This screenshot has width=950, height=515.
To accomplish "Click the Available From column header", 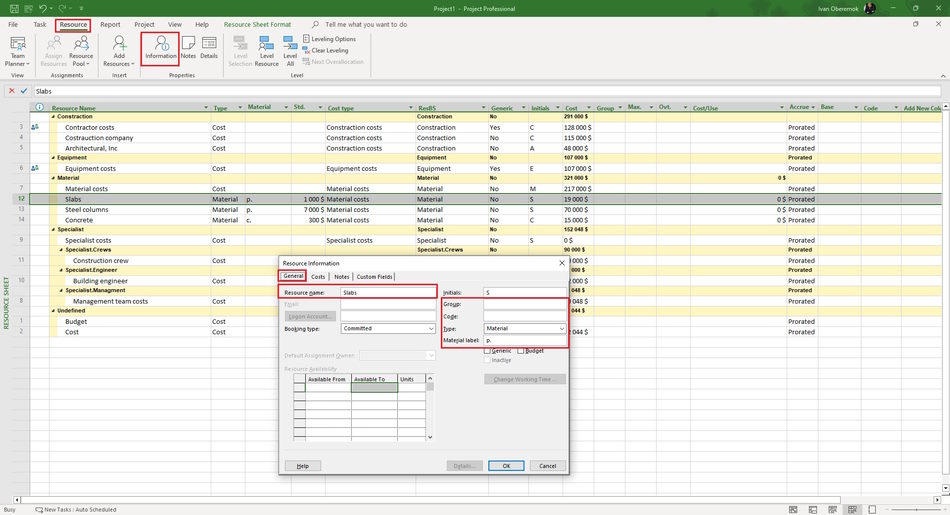I will [x=328, y=379].
